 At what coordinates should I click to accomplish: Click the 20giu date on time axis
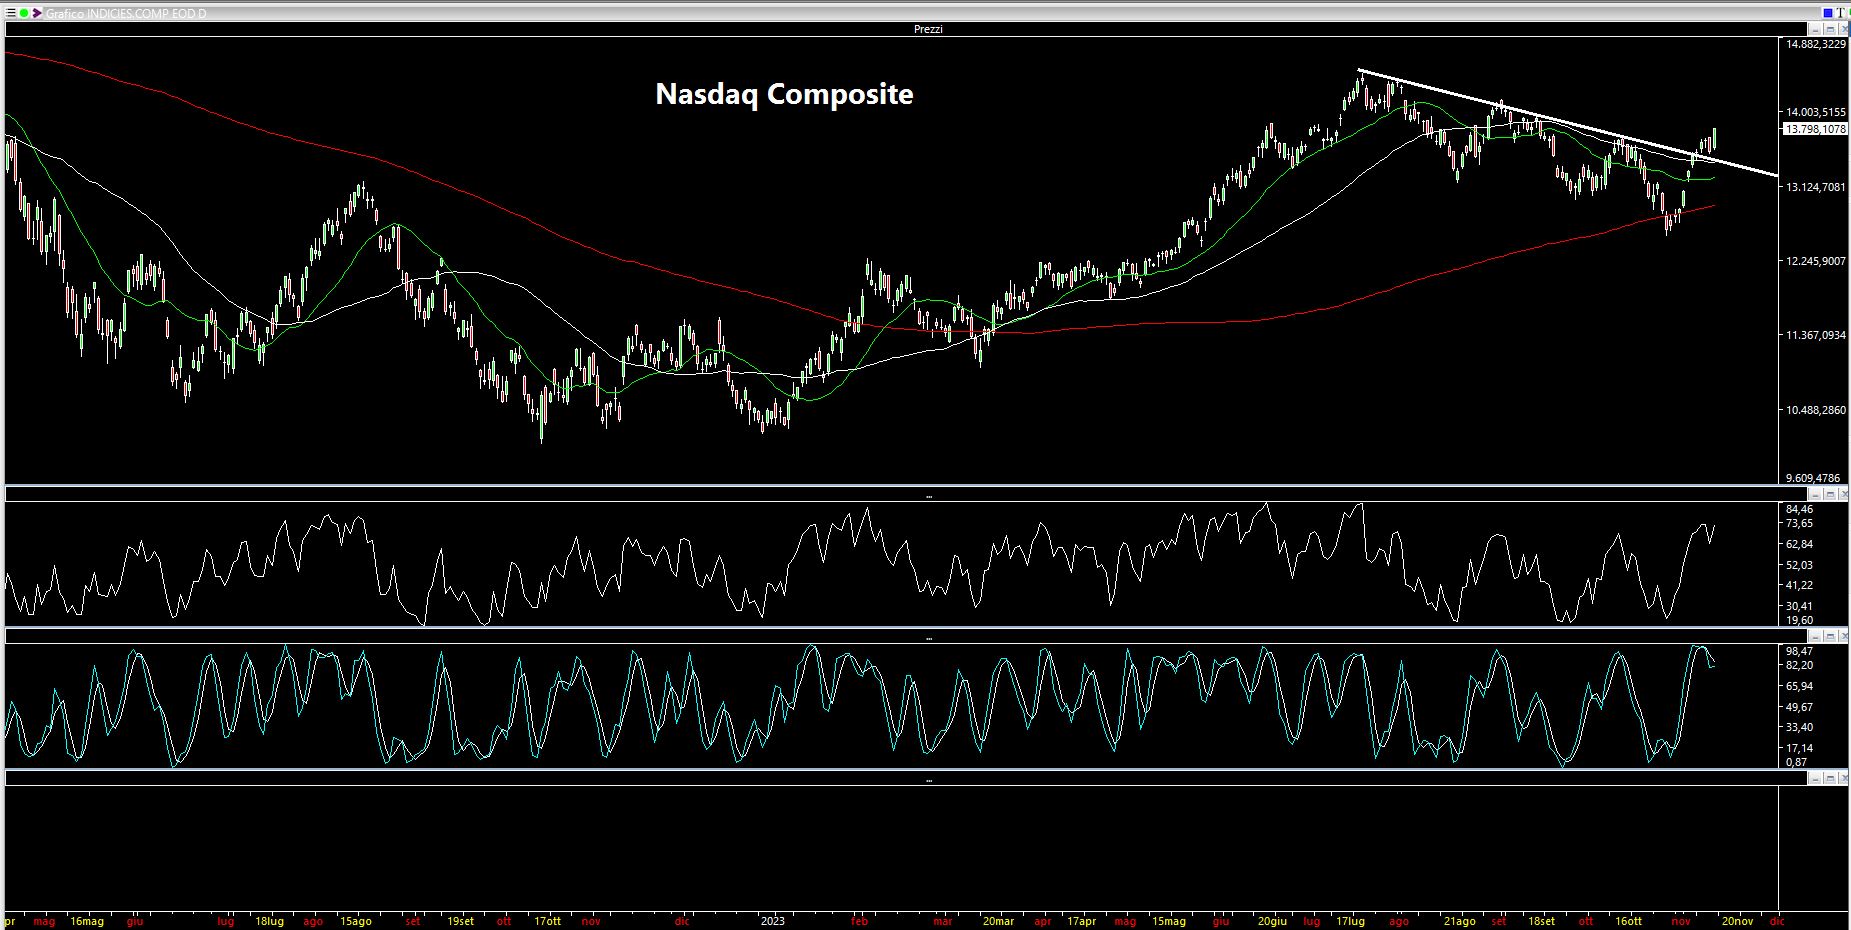point(1272,921)
